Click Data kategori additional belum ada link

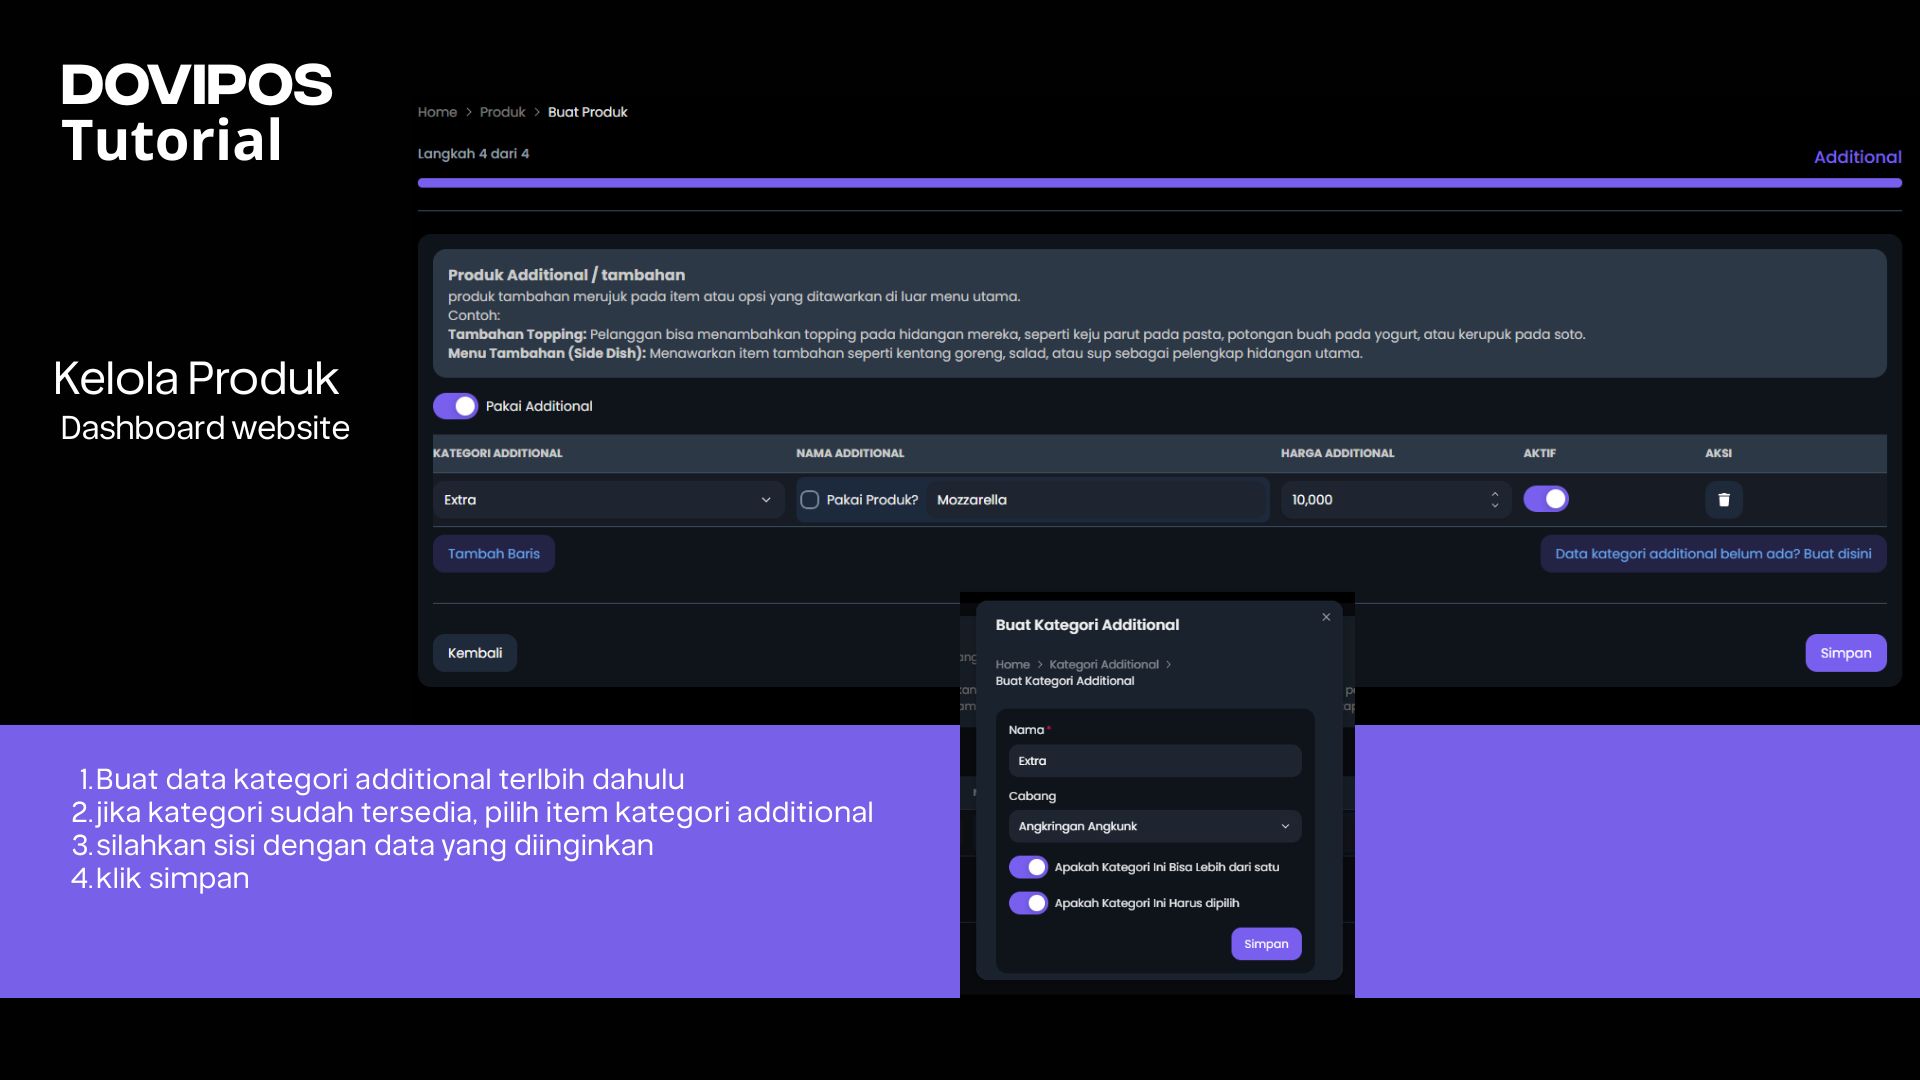pos(1712,554)
